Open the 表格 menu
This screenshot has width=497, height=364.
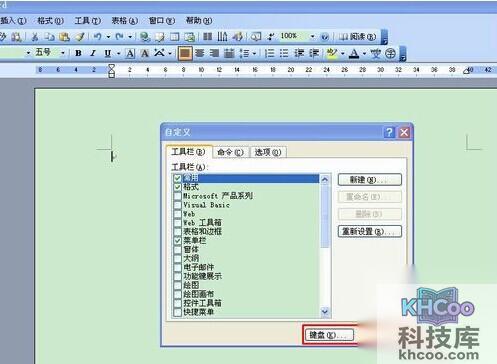(125, 21)
